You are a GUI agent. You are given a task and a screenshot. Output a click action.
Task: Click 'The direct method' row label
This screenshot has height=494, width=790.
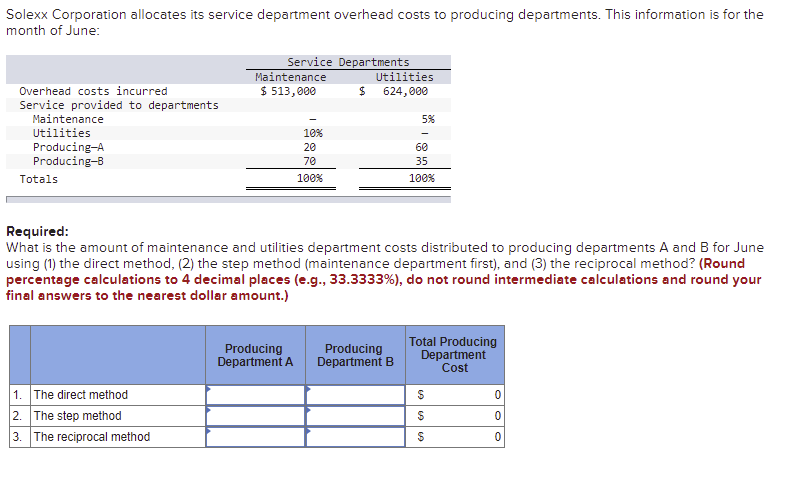point(81,395)
